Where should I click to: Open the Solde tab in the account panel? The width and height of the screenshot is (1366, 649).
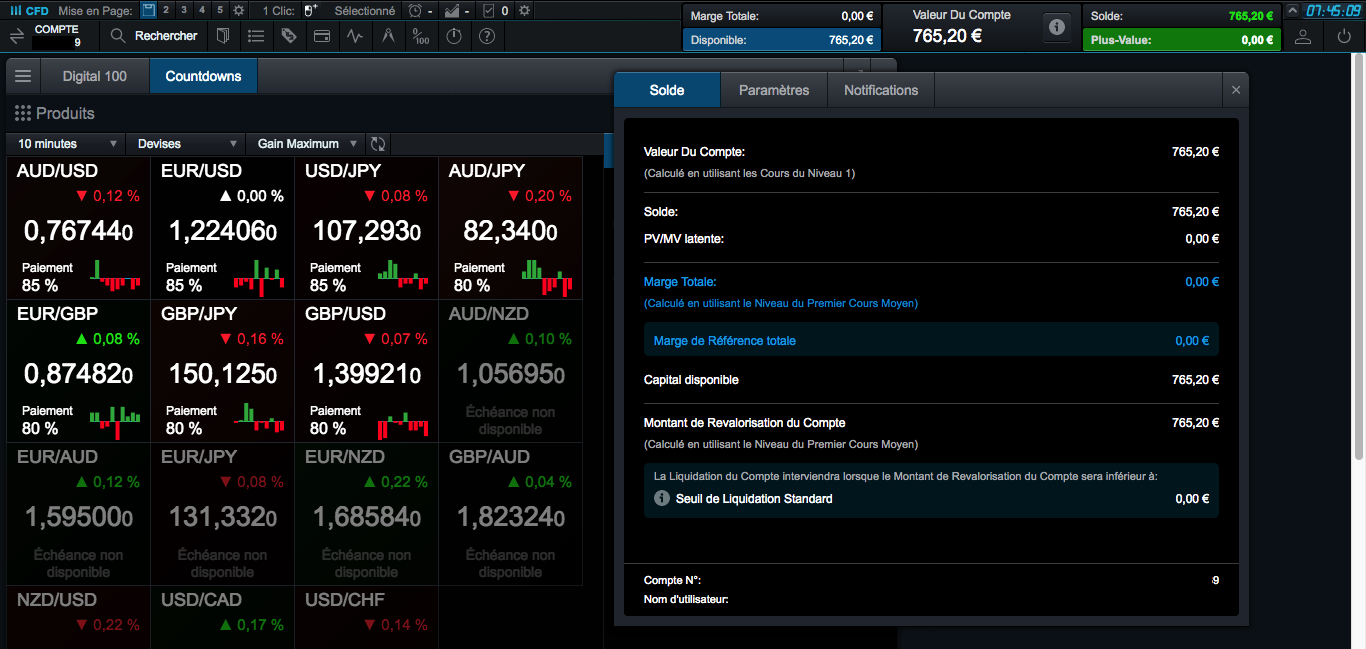click(x=667, y=90)
